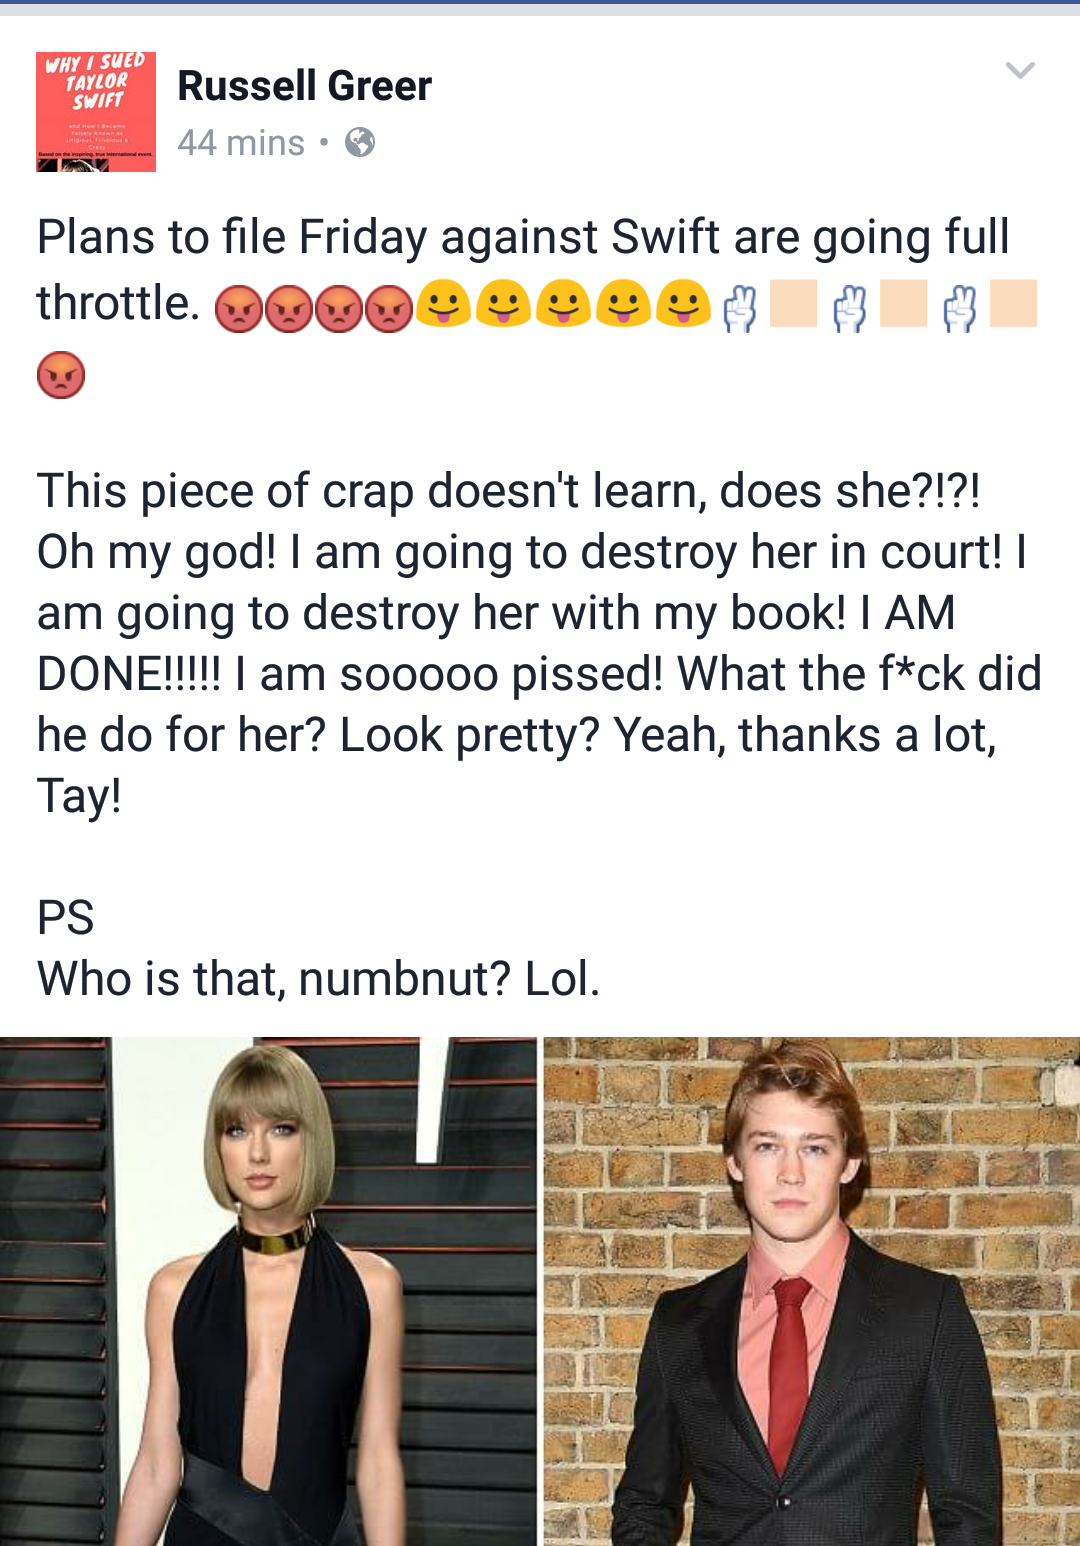The image size is (1080, 1546).
Task: Tap the globe public privacy icon
Action: tap(360, 143)
